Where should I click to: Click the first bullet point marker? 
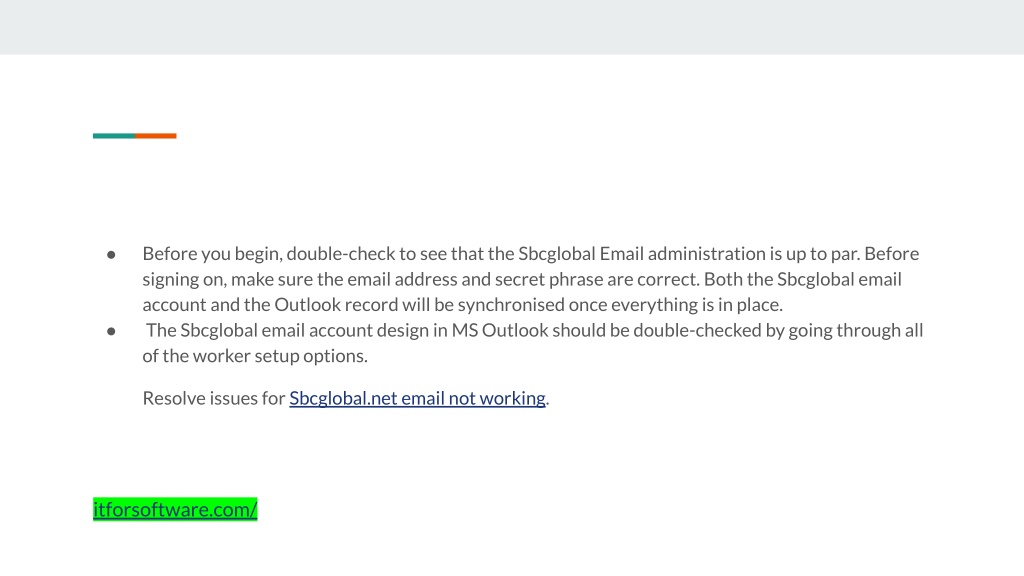point(111,255)
